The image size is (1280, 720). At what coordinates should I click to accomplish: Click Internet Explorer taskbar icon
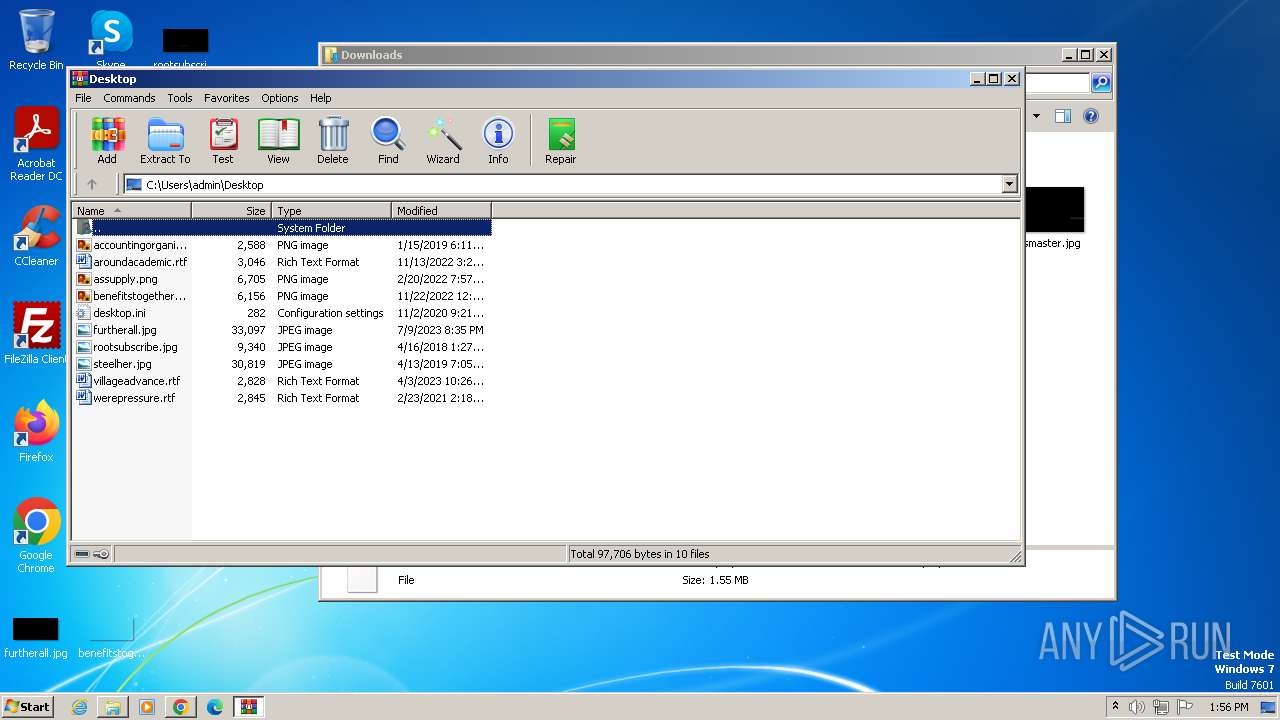[x=79, y=707]
